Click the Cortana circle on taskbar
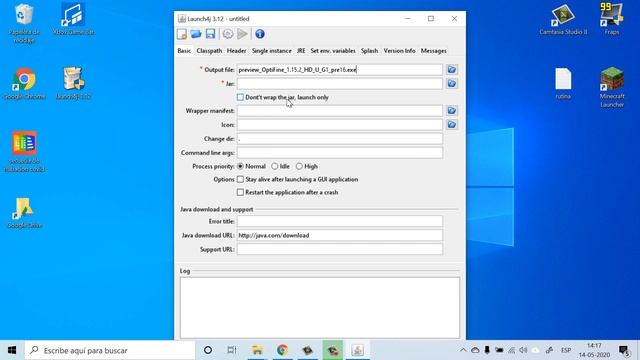 (x=208, y=350)
